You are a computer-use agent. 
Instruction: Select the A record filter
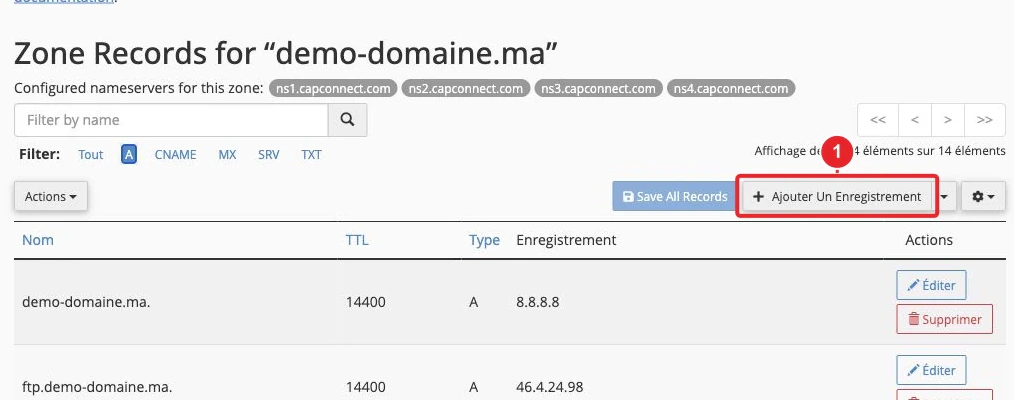[x=129, y=155]
